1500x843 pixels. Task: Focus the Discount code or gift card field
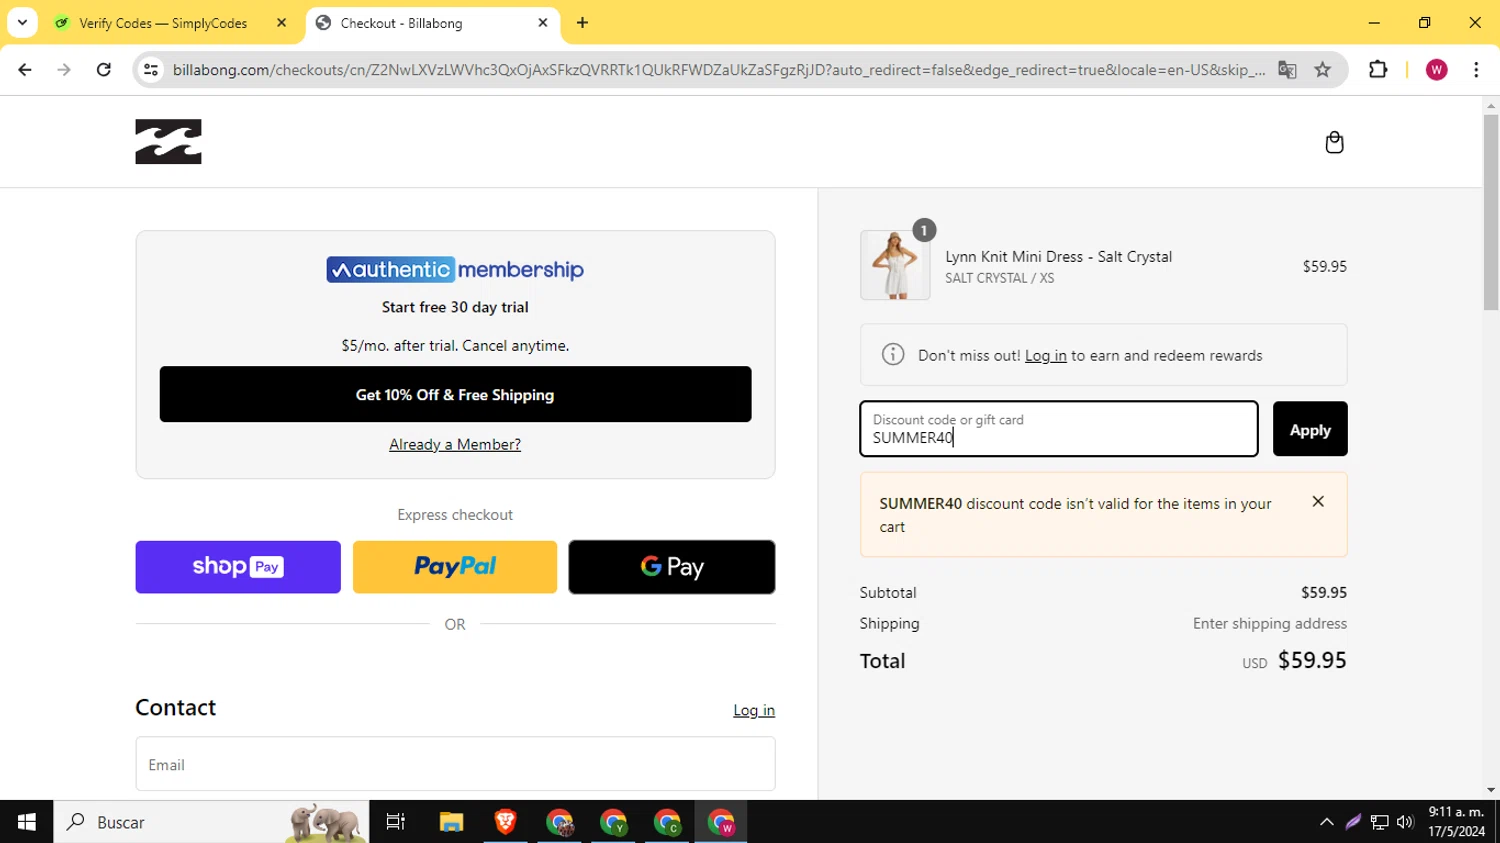(x=1059, y=429)
